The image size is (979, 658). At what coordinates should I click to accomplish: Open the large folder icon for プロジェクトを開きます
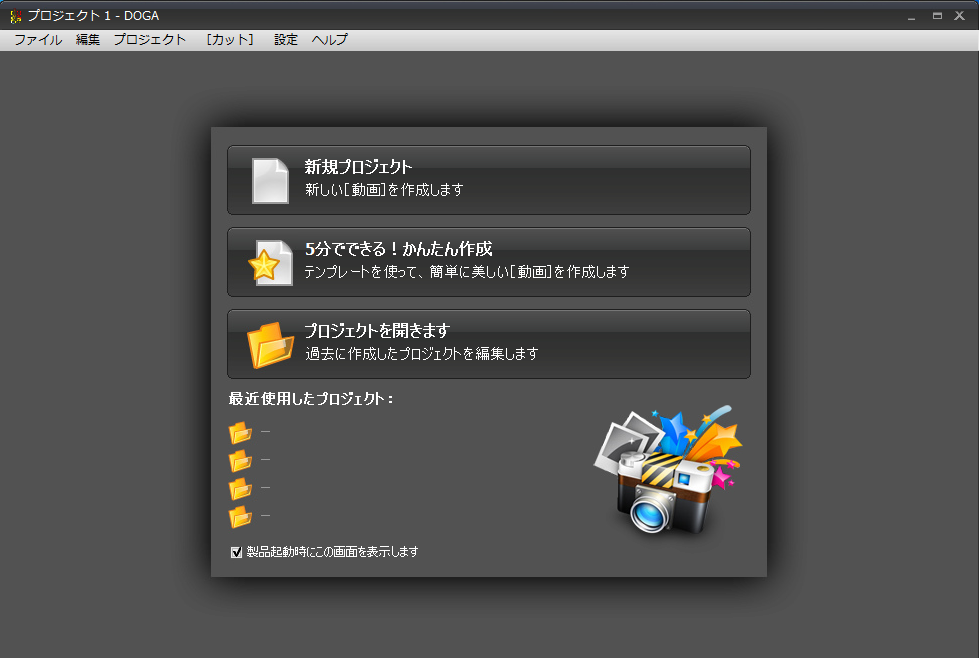pyautogui.click(x=270, y=345)
